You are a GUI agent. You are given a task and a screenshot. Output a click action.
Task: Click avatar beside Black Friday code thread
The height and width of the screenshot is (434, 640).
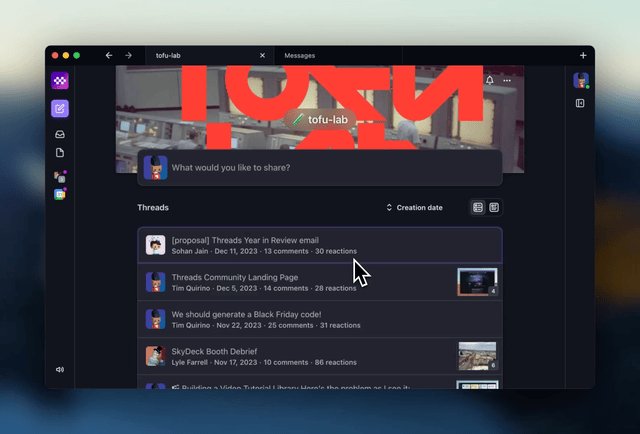pos(156,319)
